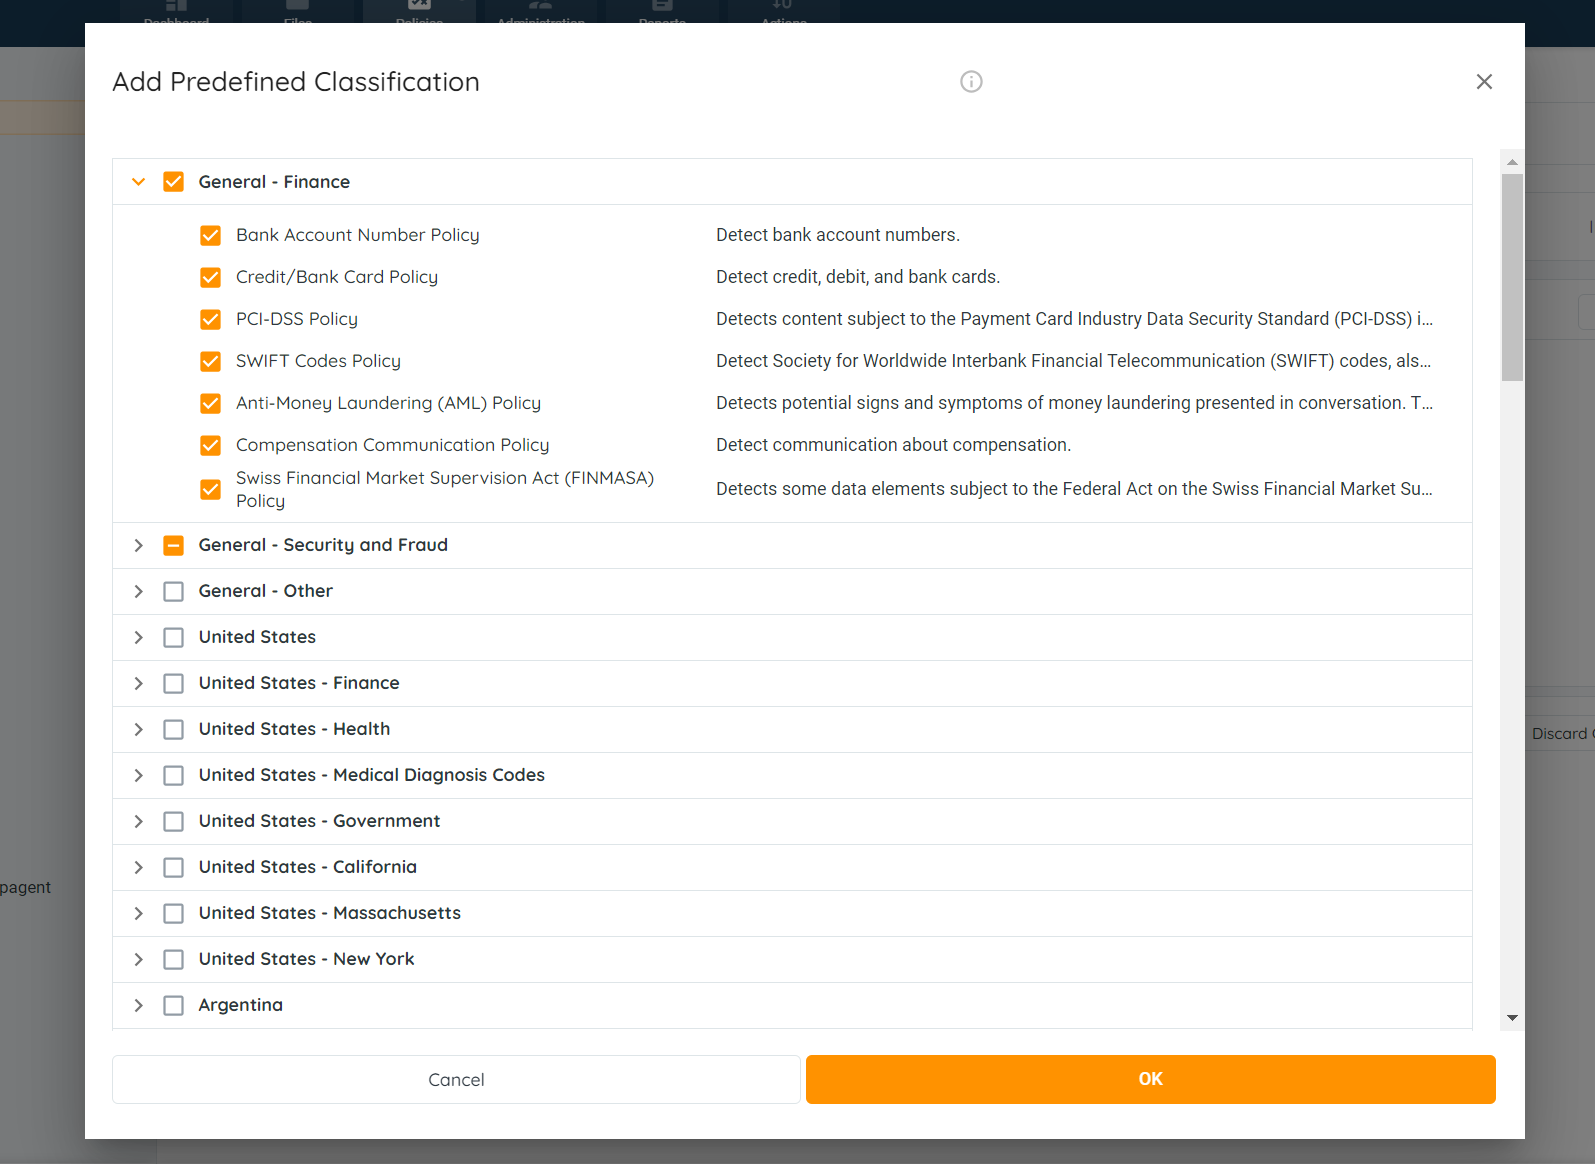Click the scrollbar up arrow
The width and height of the screenshot is (1595, 1164).
pyautogui.click(x=1512, y=162)
